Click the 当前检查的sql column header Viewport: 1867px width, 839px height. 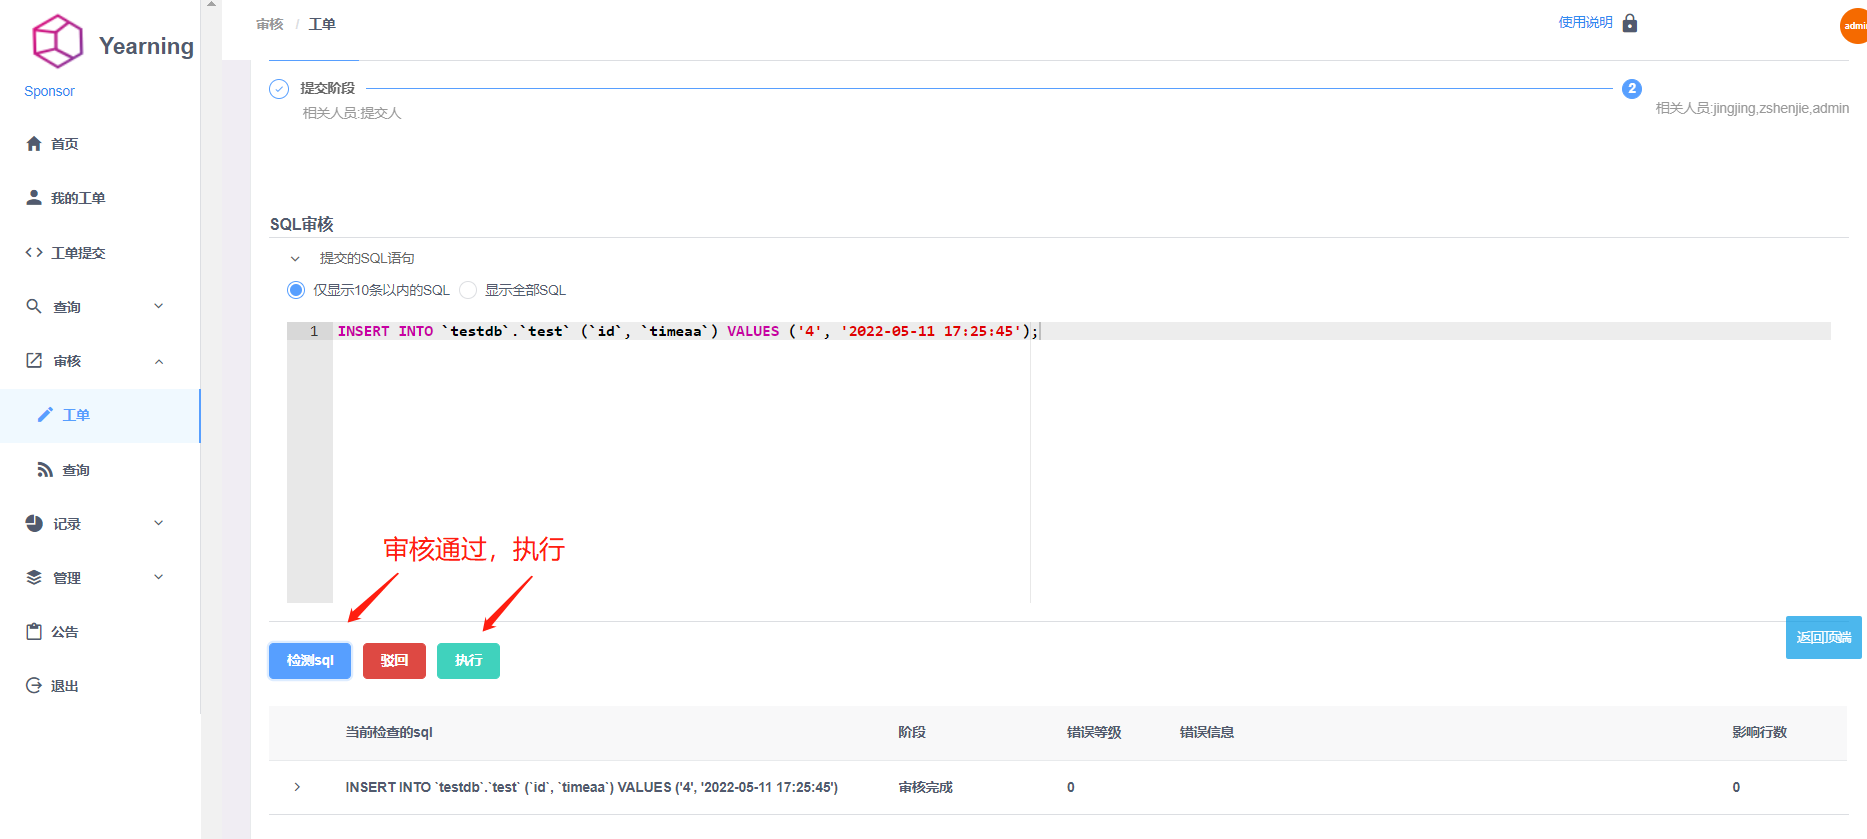click(389, 732)
